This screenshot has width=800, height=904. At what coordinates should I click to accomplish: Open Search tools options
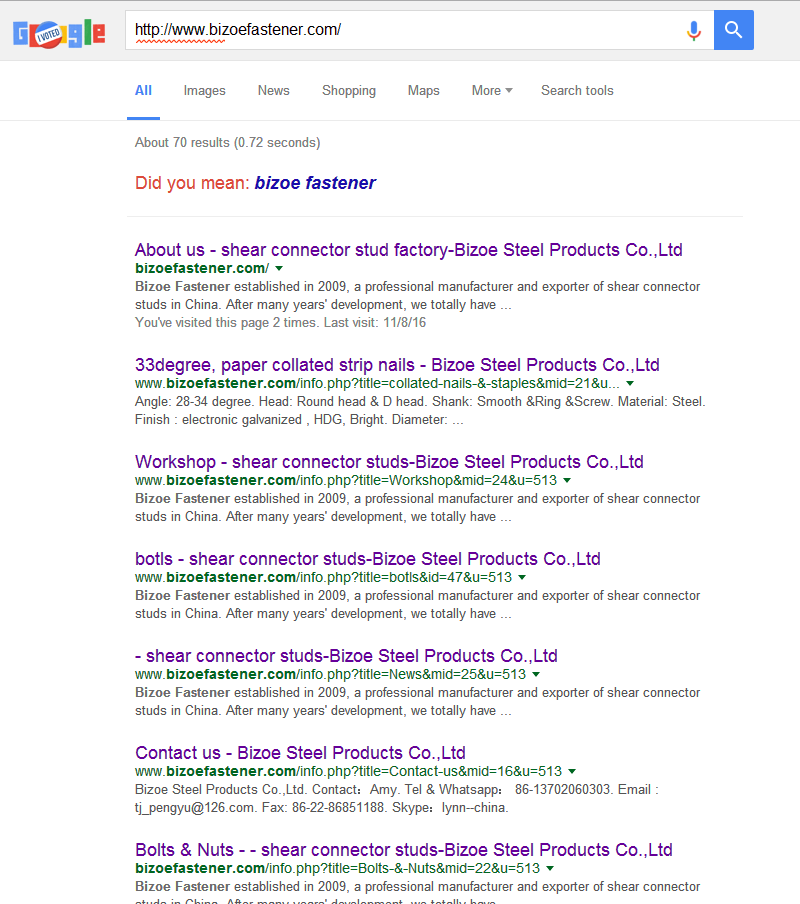pyautogui.click(x=577, y=91)
